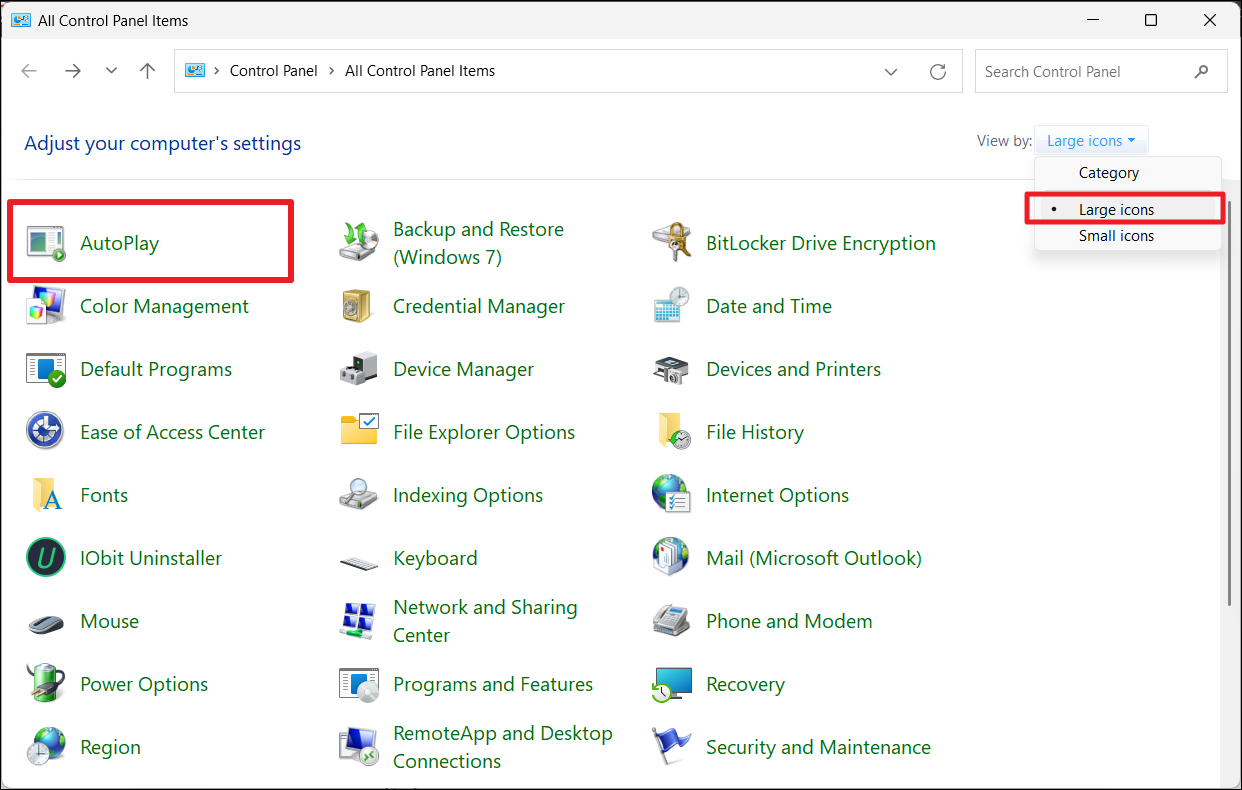Choose Small icons view option
The width and height of the screenshot is (1242, 790).
(1116, 236)
